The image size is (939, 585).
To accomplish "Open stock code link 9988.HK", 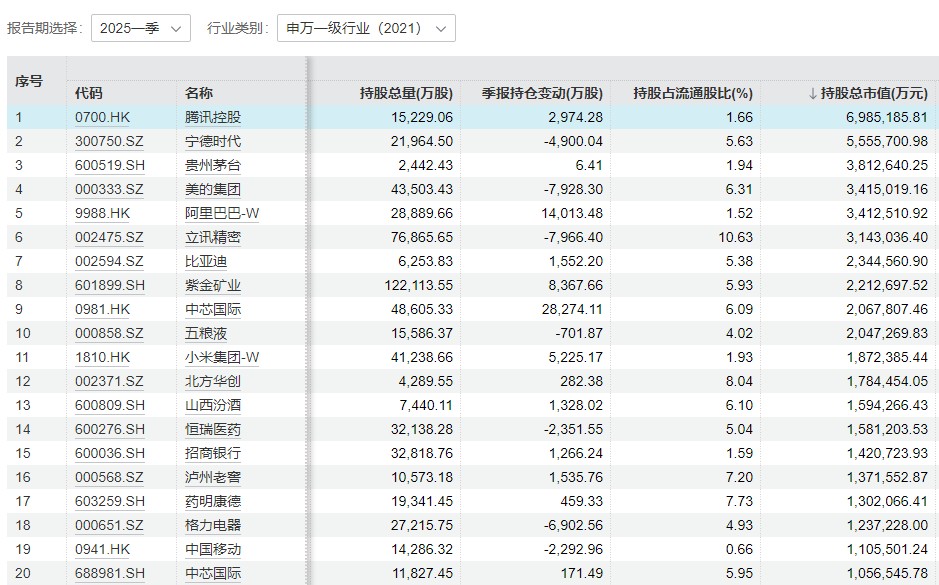I will pyautogui.click(x=102, y=213).
